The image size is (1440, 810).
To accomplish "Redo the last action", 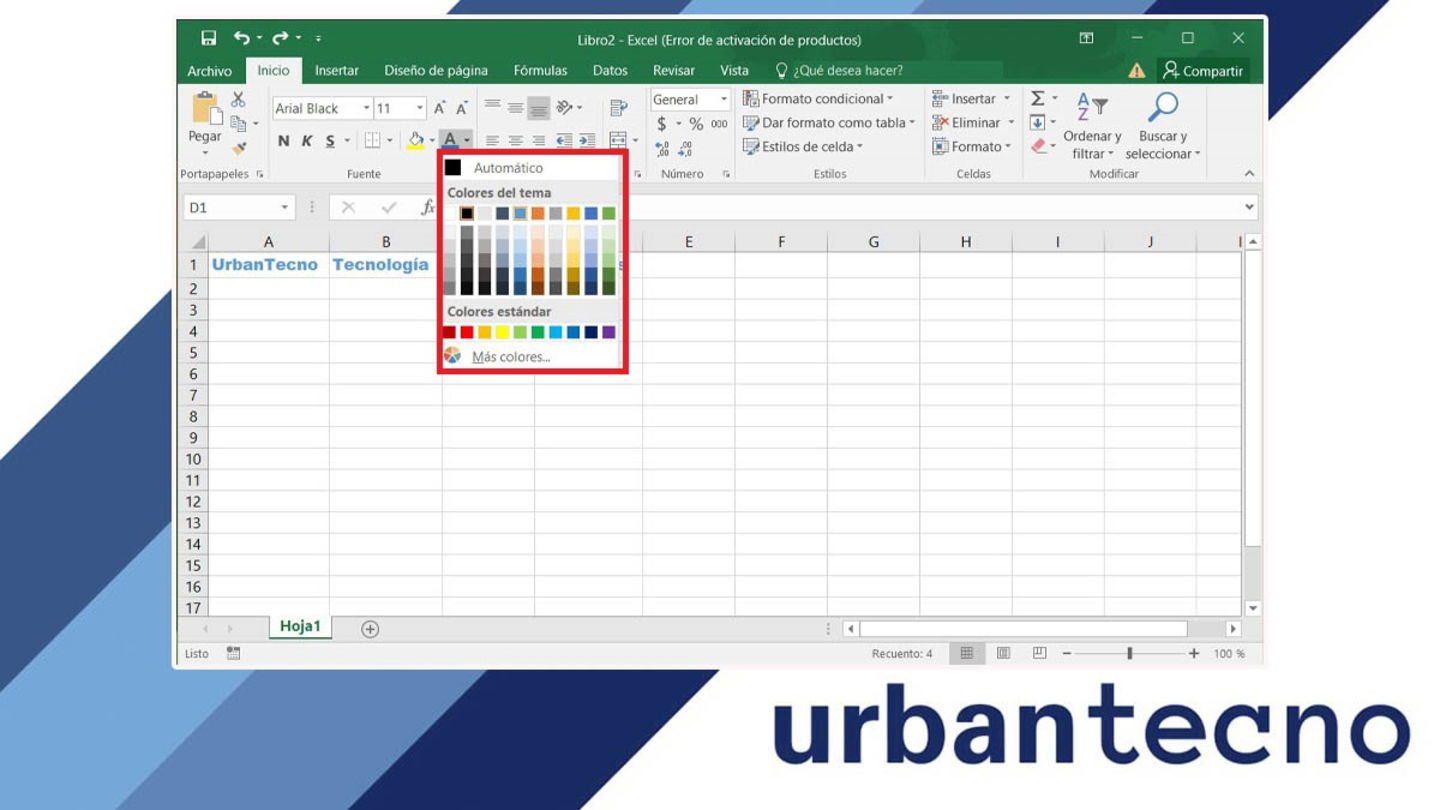I will [x=280, y=38].
